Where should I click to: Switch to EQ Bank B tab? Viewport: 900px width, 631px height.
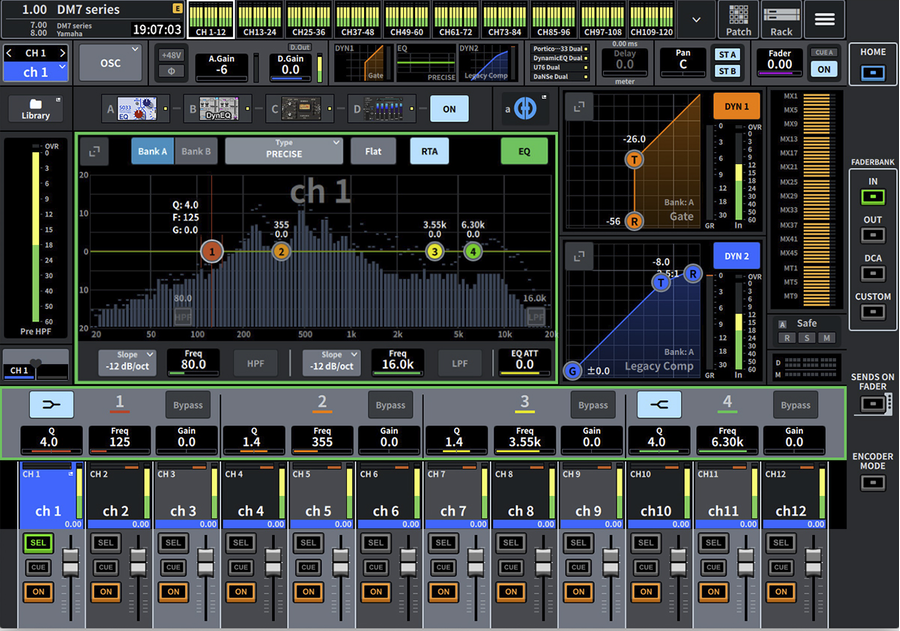click(195, 151)
